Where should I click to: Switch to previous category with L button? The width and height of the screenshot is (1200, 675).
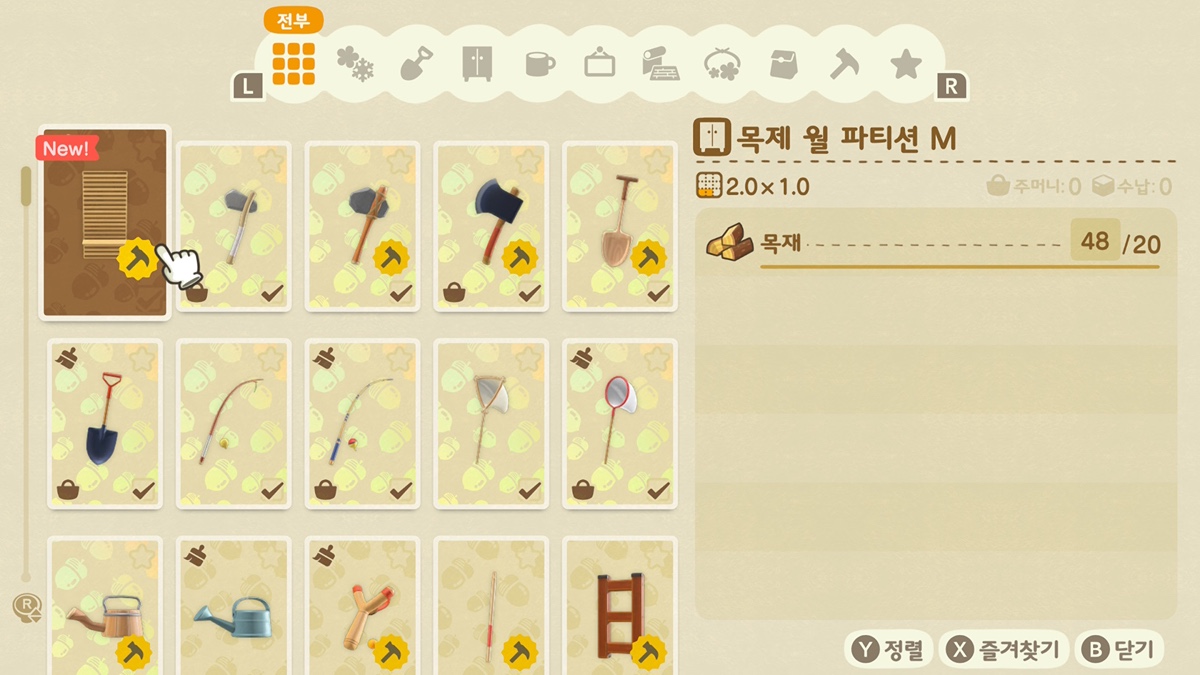pyautogui.click(x=248, y=86)
